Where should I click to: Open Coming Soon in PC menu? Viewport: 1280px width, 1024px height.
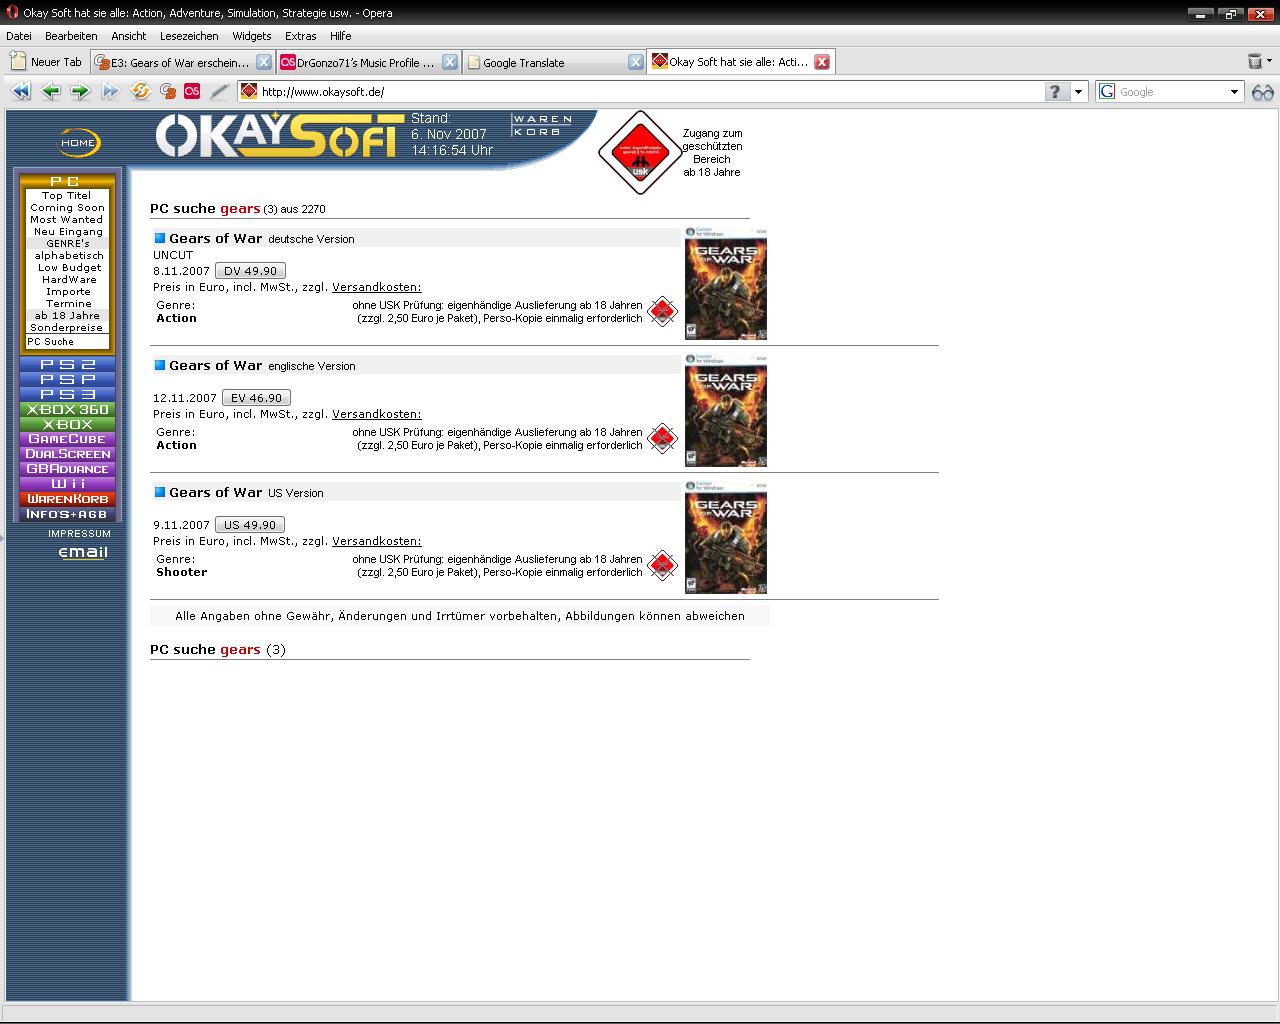67,208
